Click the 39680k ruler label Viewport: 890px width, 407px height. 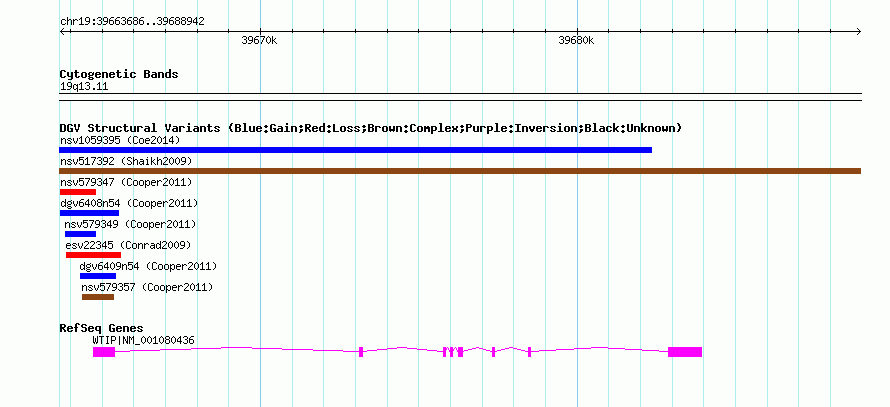(576, 40)
